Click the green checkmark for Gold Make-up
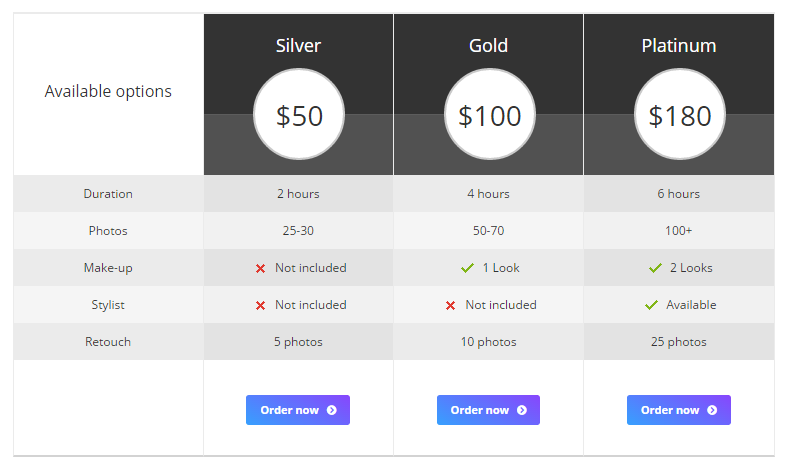The width and height of the screenshot is (795, 476). (467, 268)
